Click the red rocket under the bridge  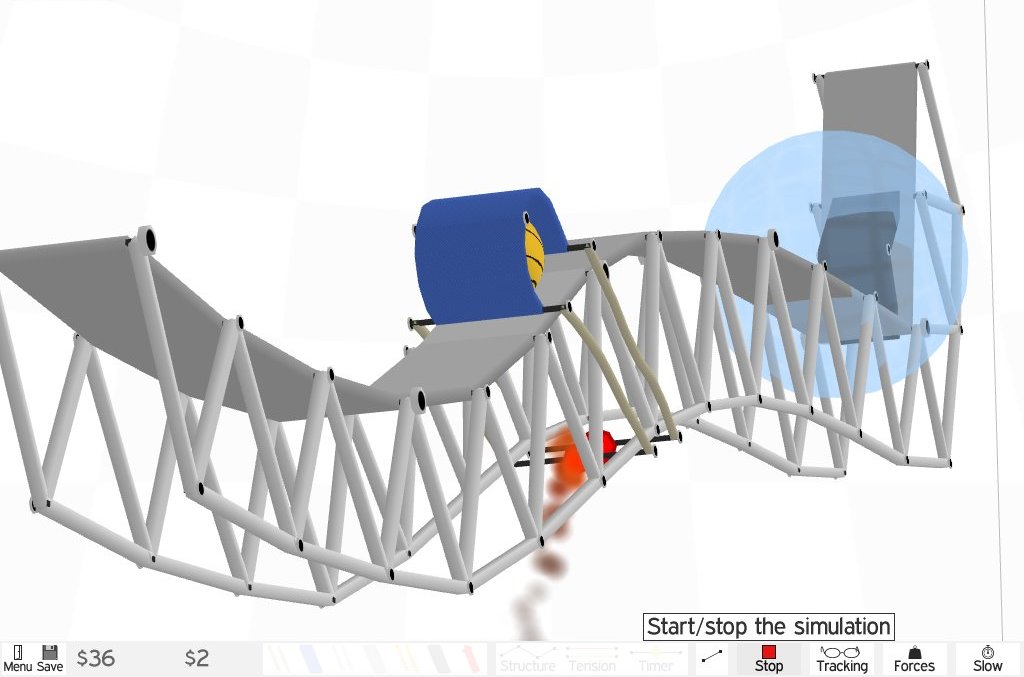605,443
